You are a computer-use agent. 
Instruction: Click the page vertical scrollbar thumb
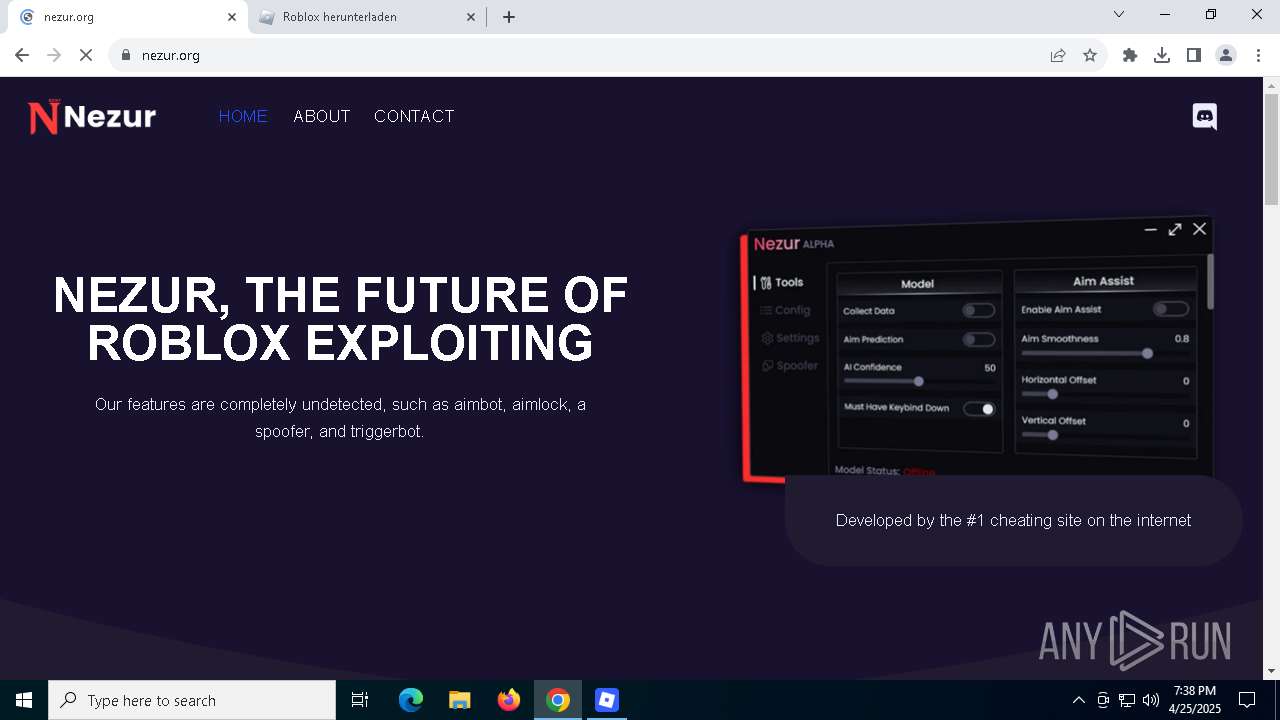[x=1271, y=150]
